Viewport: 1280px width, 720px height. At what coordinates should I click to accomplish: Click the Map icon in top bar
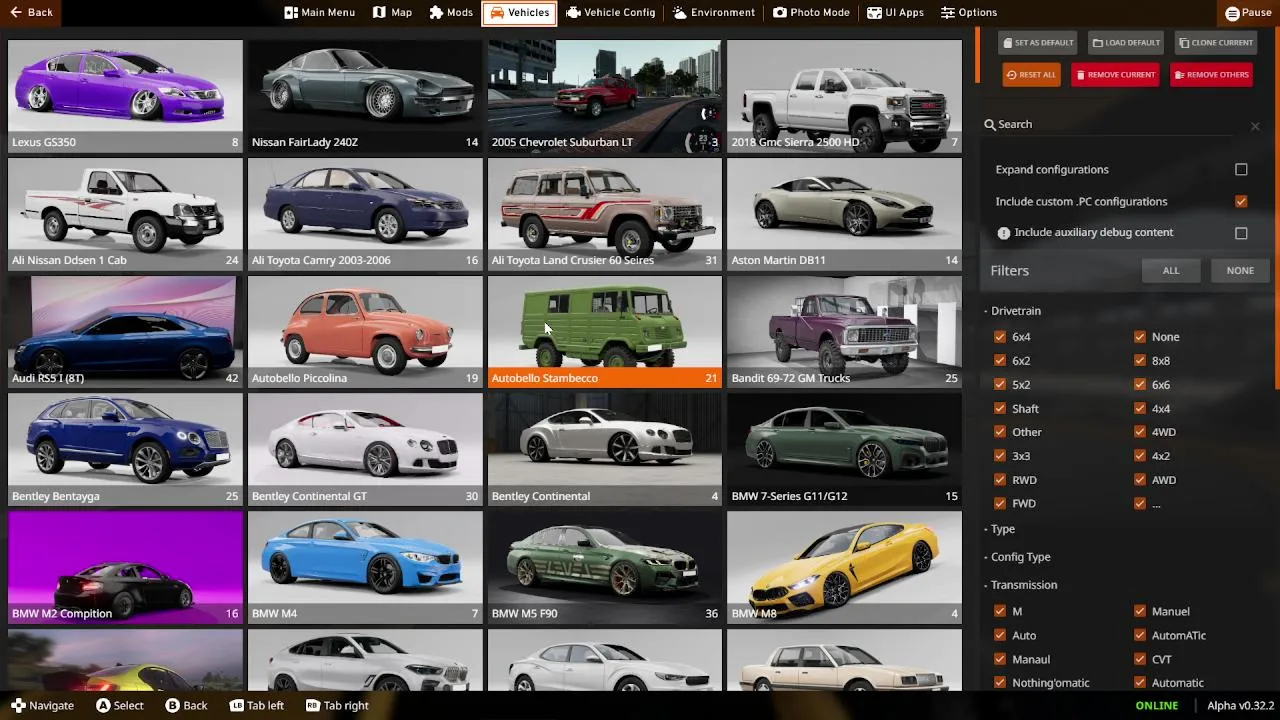click(379, 13)
